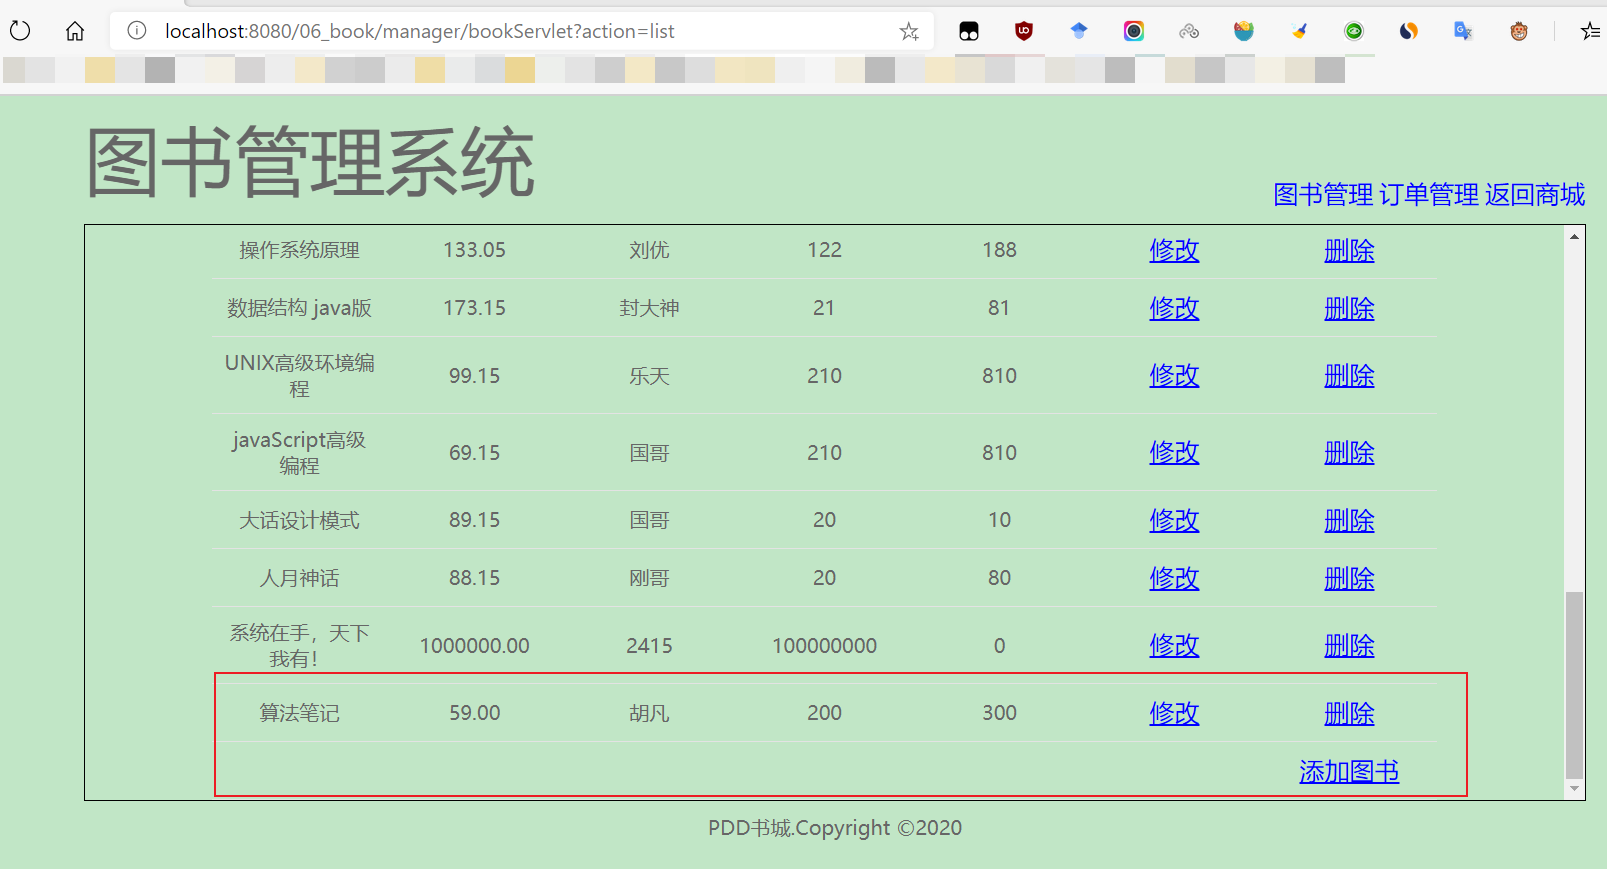Open the colorful camera lens extension
The image size is (1607, 869).
point(1134,31)
